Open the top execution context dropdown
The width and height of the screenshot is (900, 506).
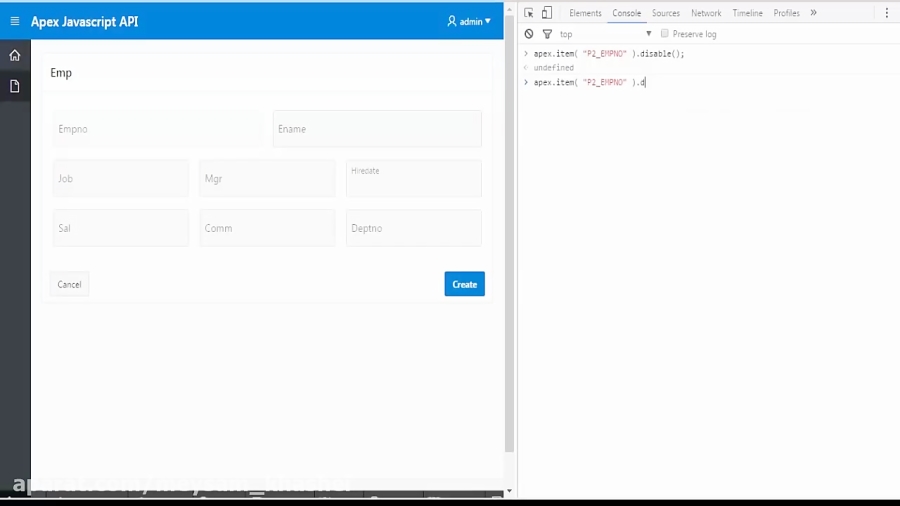click(x=606, y=34)
